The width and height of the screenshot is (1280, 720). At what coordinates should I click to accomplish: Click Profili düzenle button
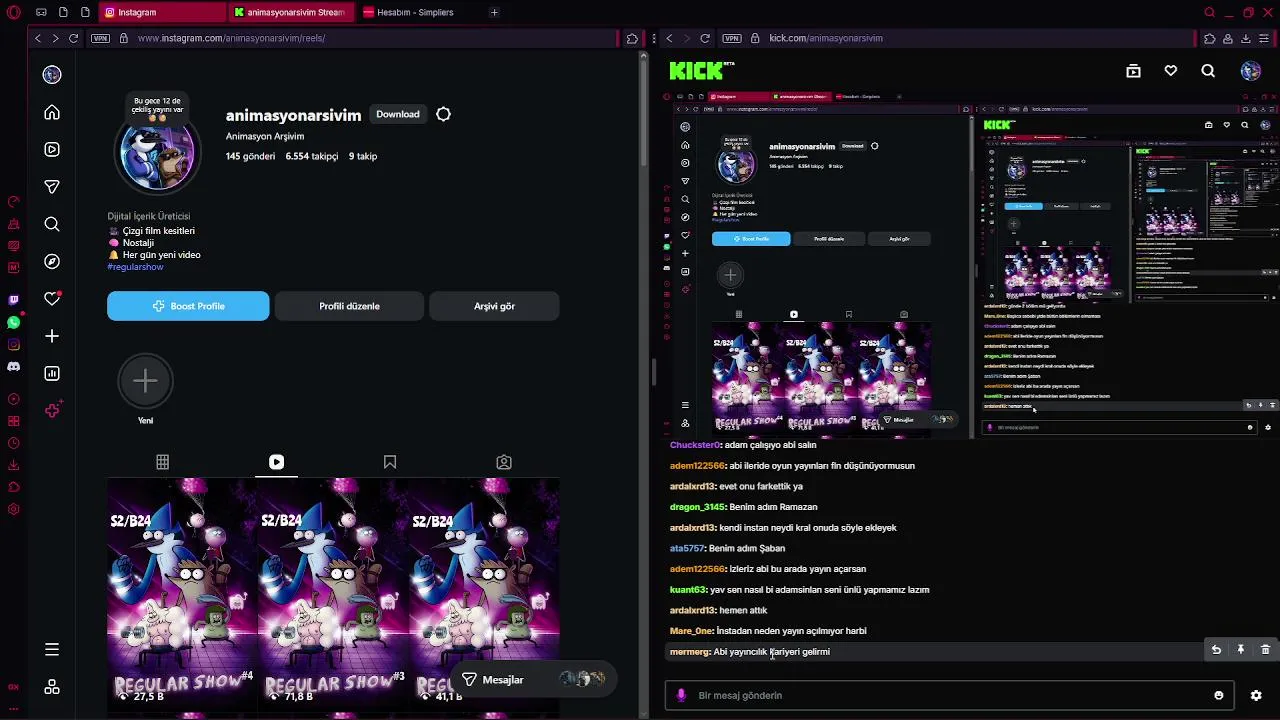(x=349, y=306)
